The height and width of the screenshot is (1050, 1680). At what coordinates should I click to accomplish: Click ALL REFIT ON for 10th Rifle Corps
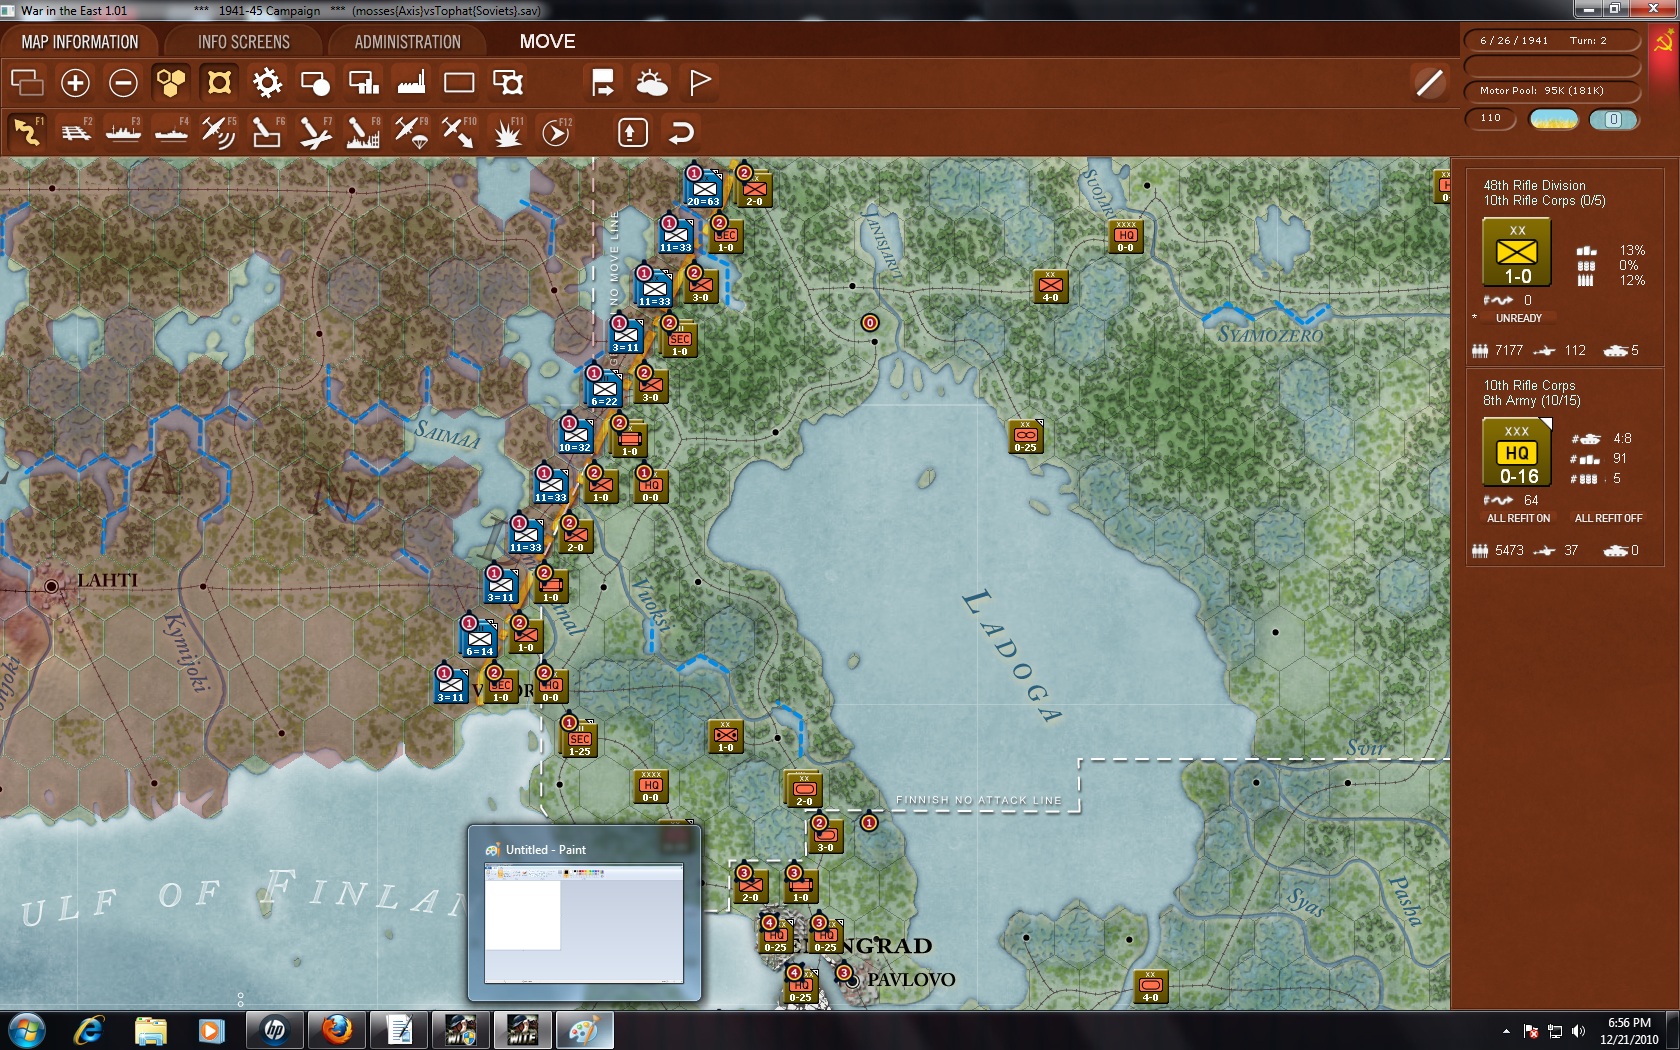coord(1518,518)
